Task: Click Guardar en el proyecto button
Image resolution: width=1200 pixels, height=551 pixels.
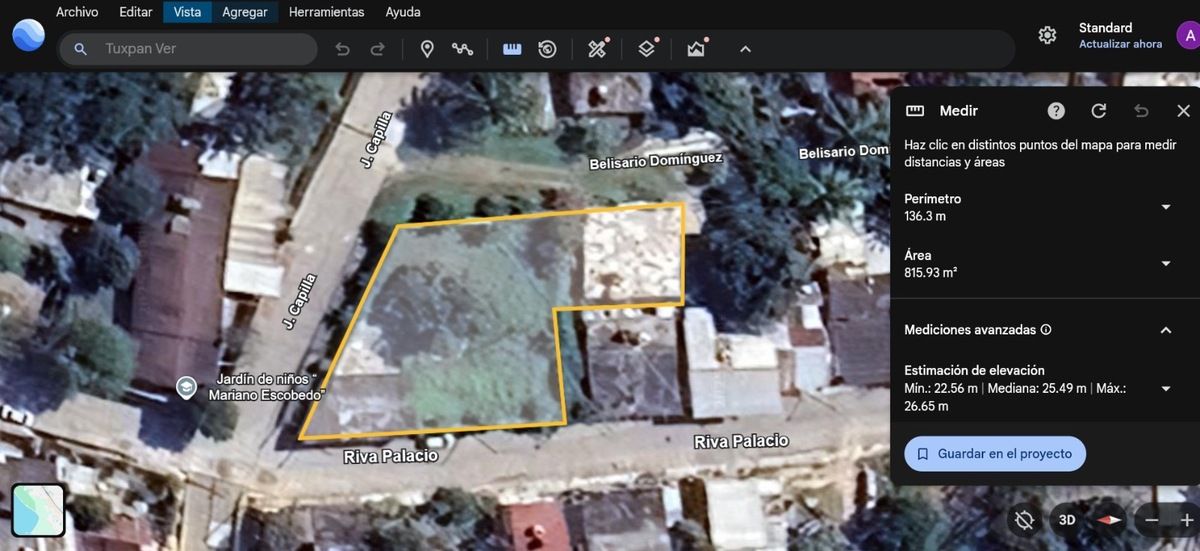Action: click(995, 454)
